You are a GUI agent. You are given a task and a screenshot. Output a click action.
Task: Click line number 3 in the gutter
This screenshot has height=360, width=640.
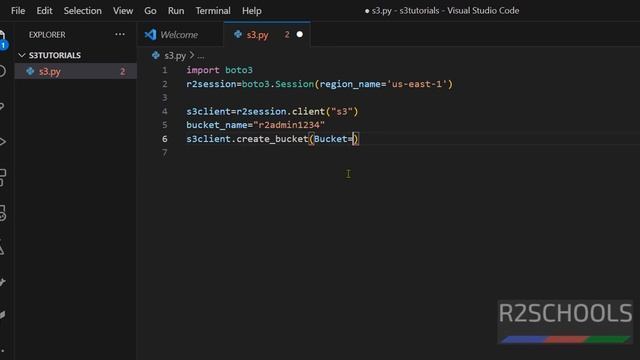(x=164, y=98)
